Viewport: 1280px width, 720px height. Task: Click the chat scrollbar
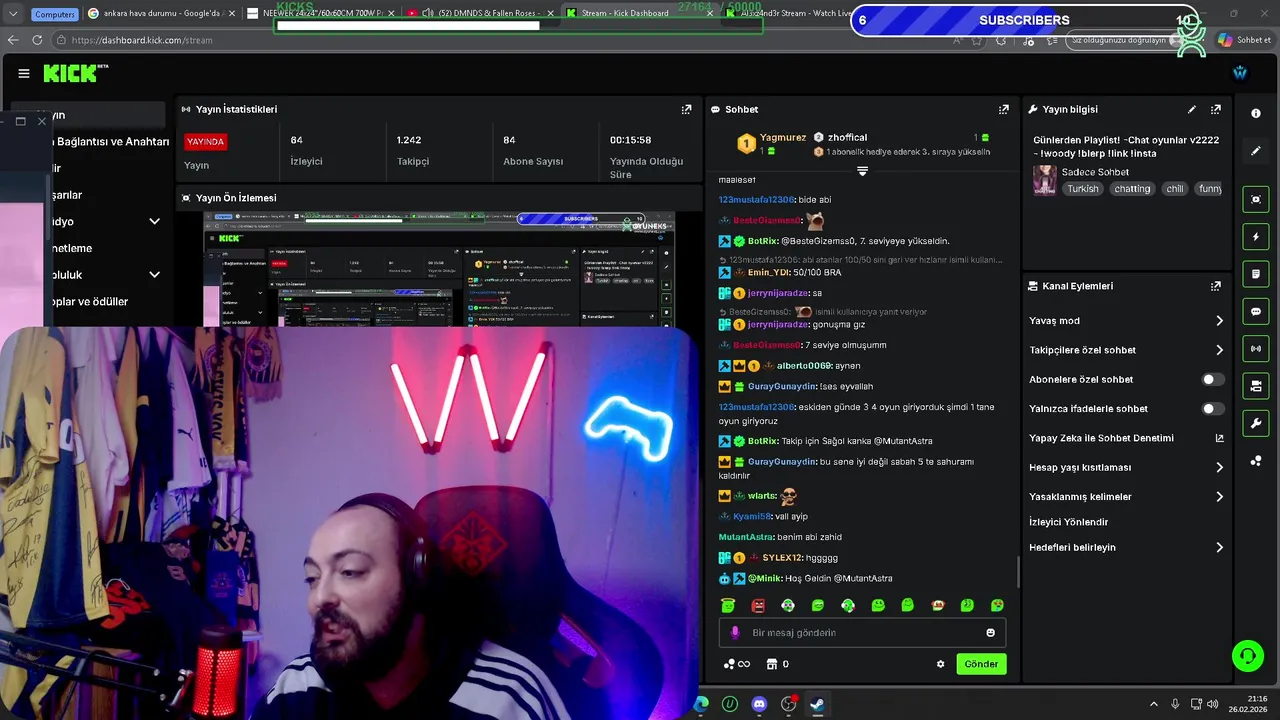click(x=1019, y=572)
